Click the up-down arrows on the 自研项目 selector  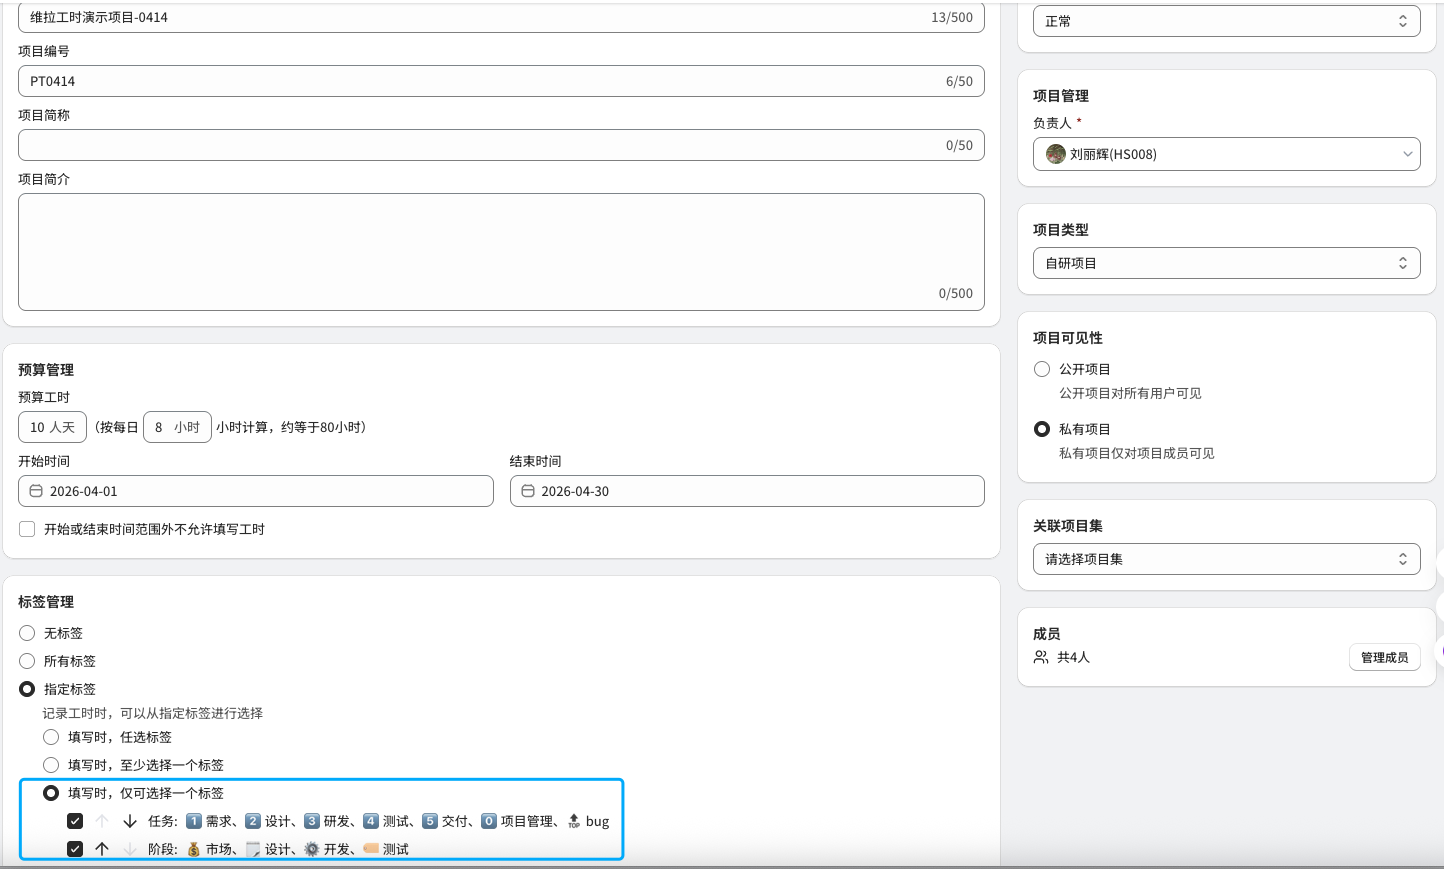point(1403,263)
